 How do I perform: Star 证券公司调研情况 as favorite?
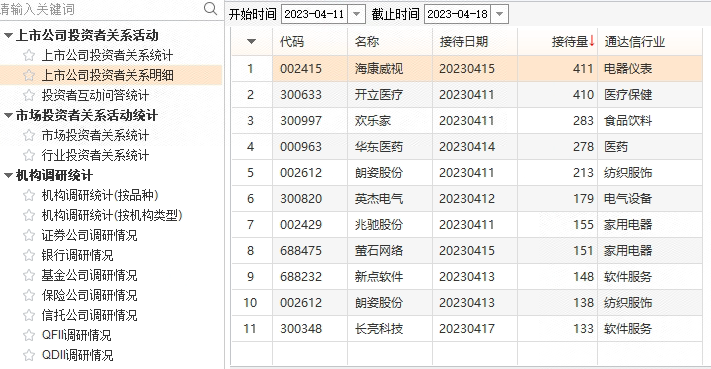pyautogui.click(x=29, y=235)
